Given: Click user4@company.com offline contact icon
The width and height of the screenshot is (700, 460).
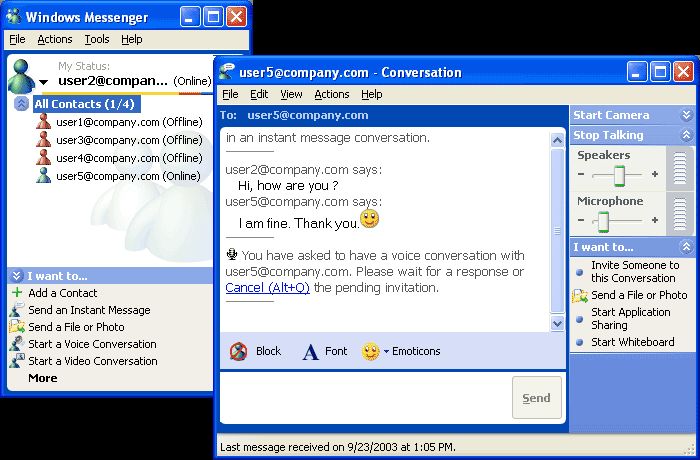Looking at the screenshot, I should pos(43,157).
